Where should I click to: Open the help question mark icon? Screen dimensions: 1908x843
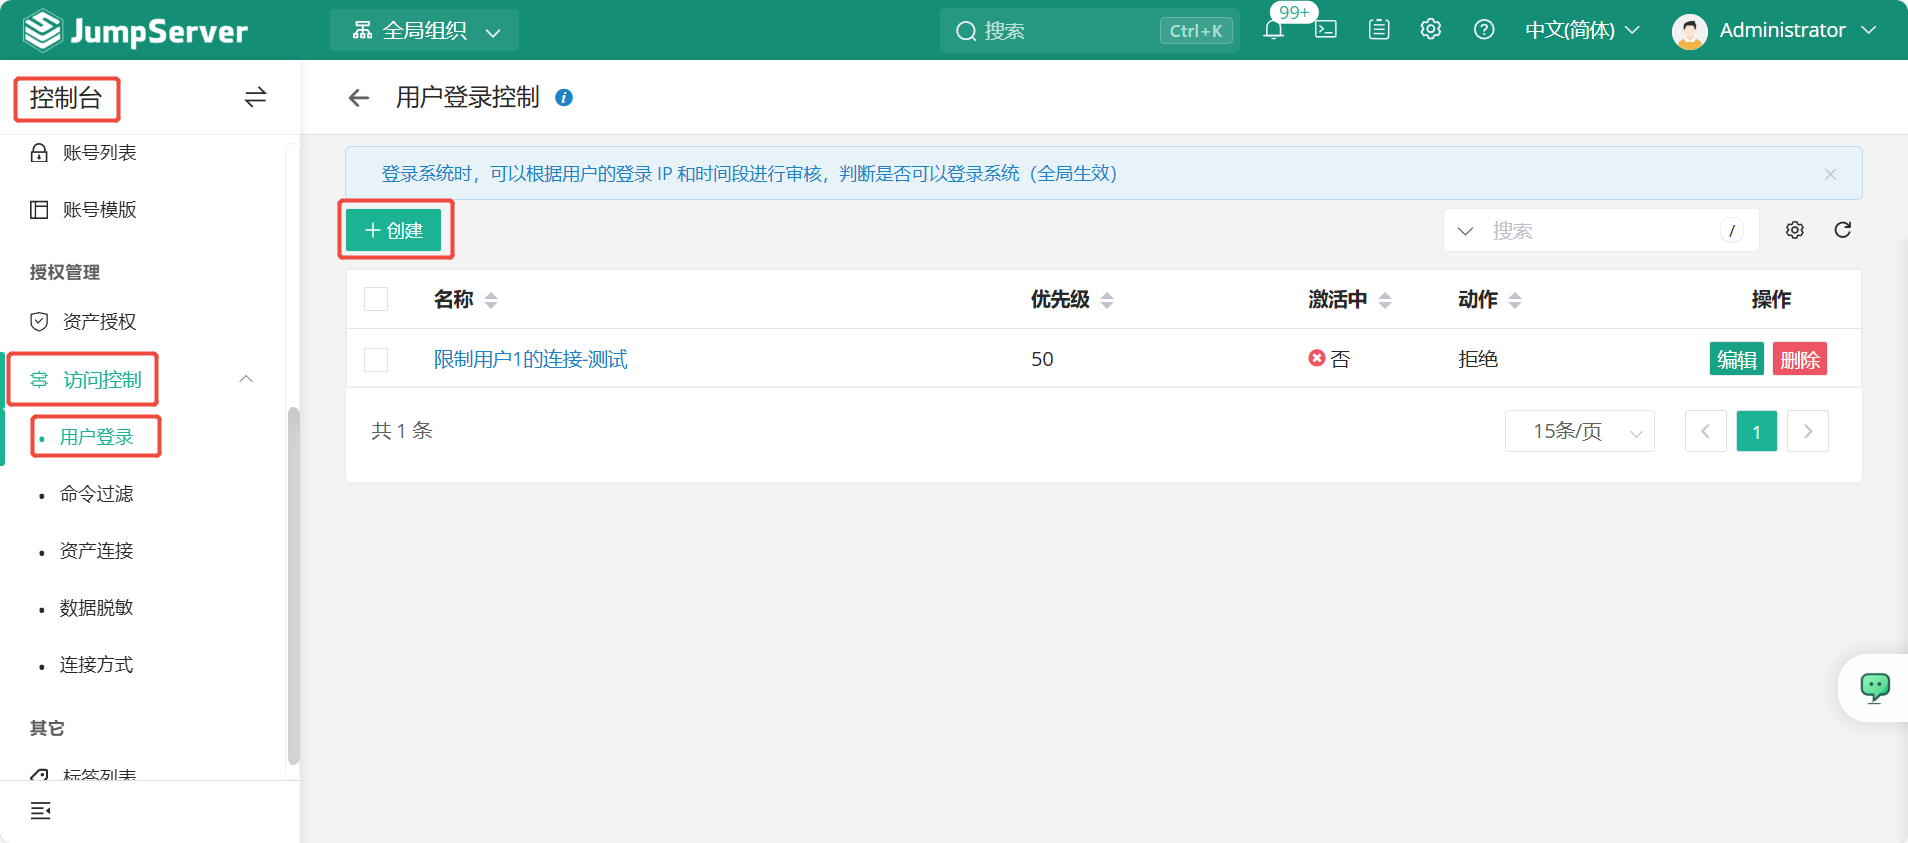point(1484,30)
